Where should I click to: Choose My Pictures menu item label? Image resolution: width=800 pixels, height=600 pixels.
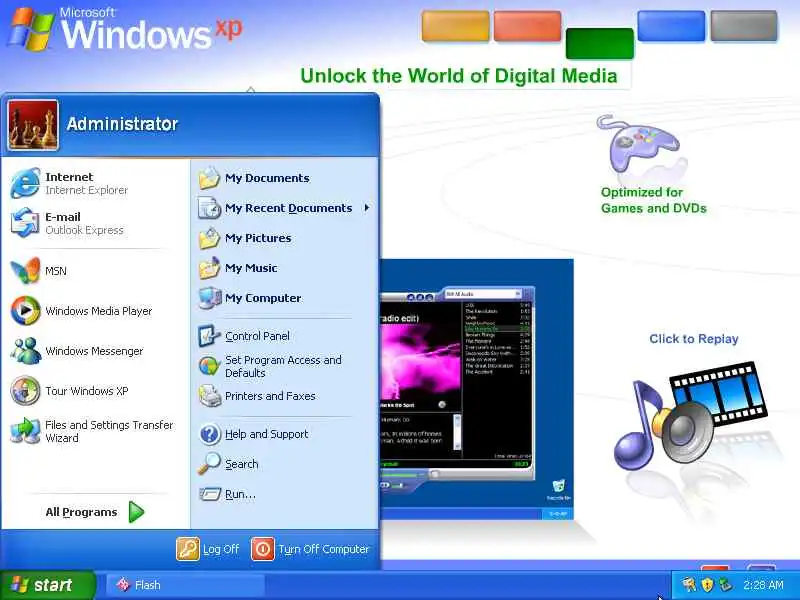[x=258, y=238]
